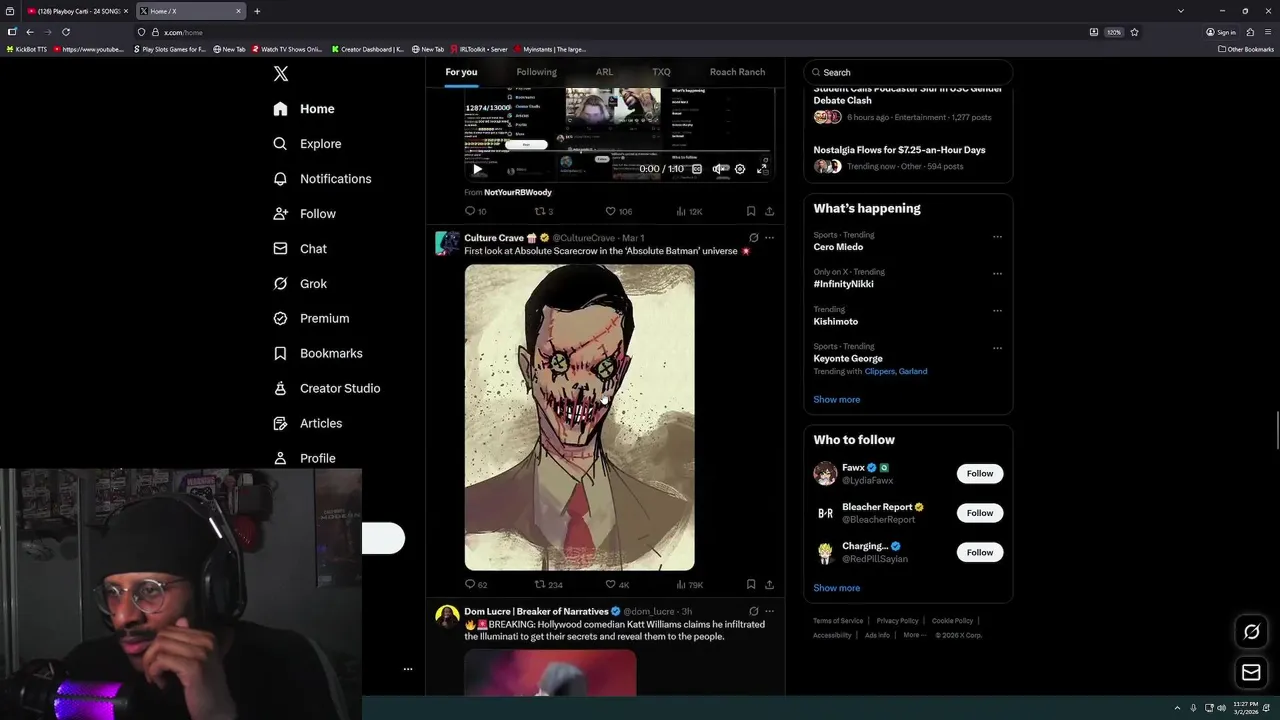Open Dom Lucre profile avatar
This screenshot has width=1280, height=720.
point(447,617)
